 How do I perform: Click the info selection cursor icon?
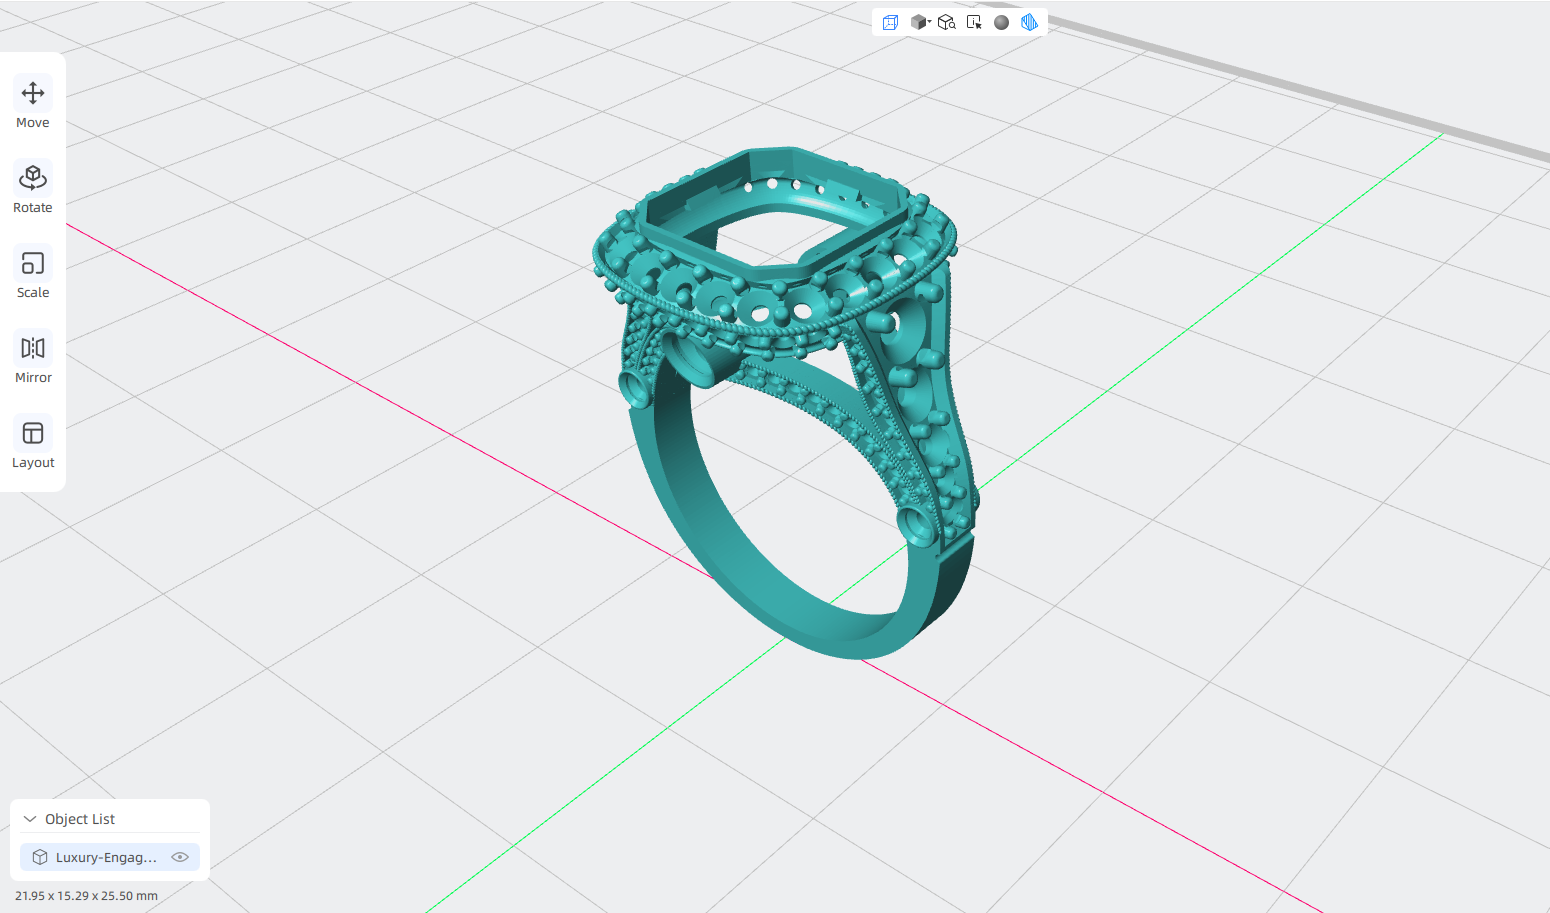point(974,22)
